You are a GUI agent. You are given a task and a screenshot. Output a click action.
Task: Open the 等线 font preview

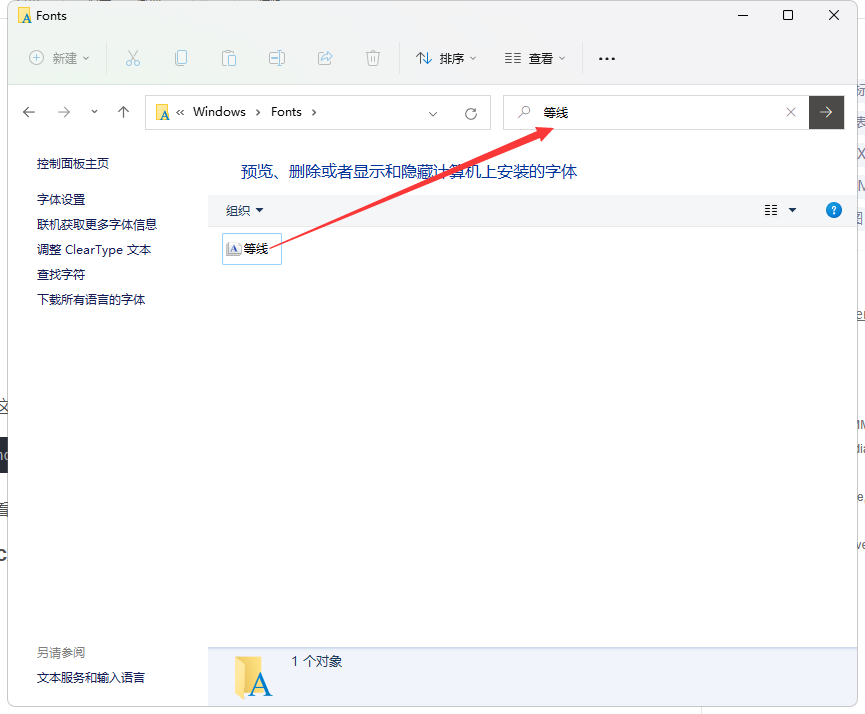(x=251, y=249)
